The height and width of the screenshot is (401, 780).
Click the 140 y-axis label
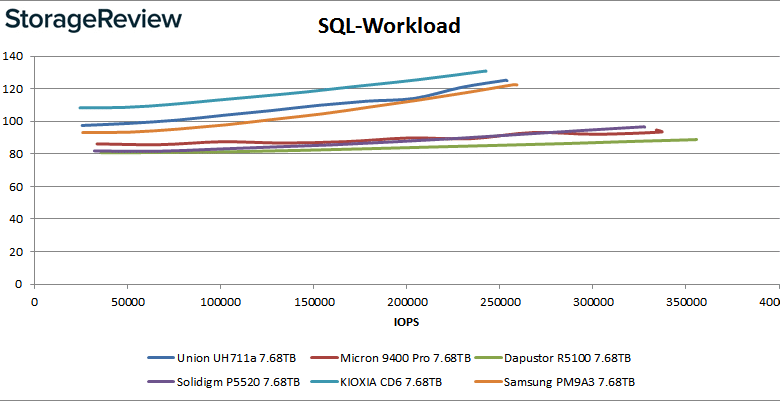12,56
